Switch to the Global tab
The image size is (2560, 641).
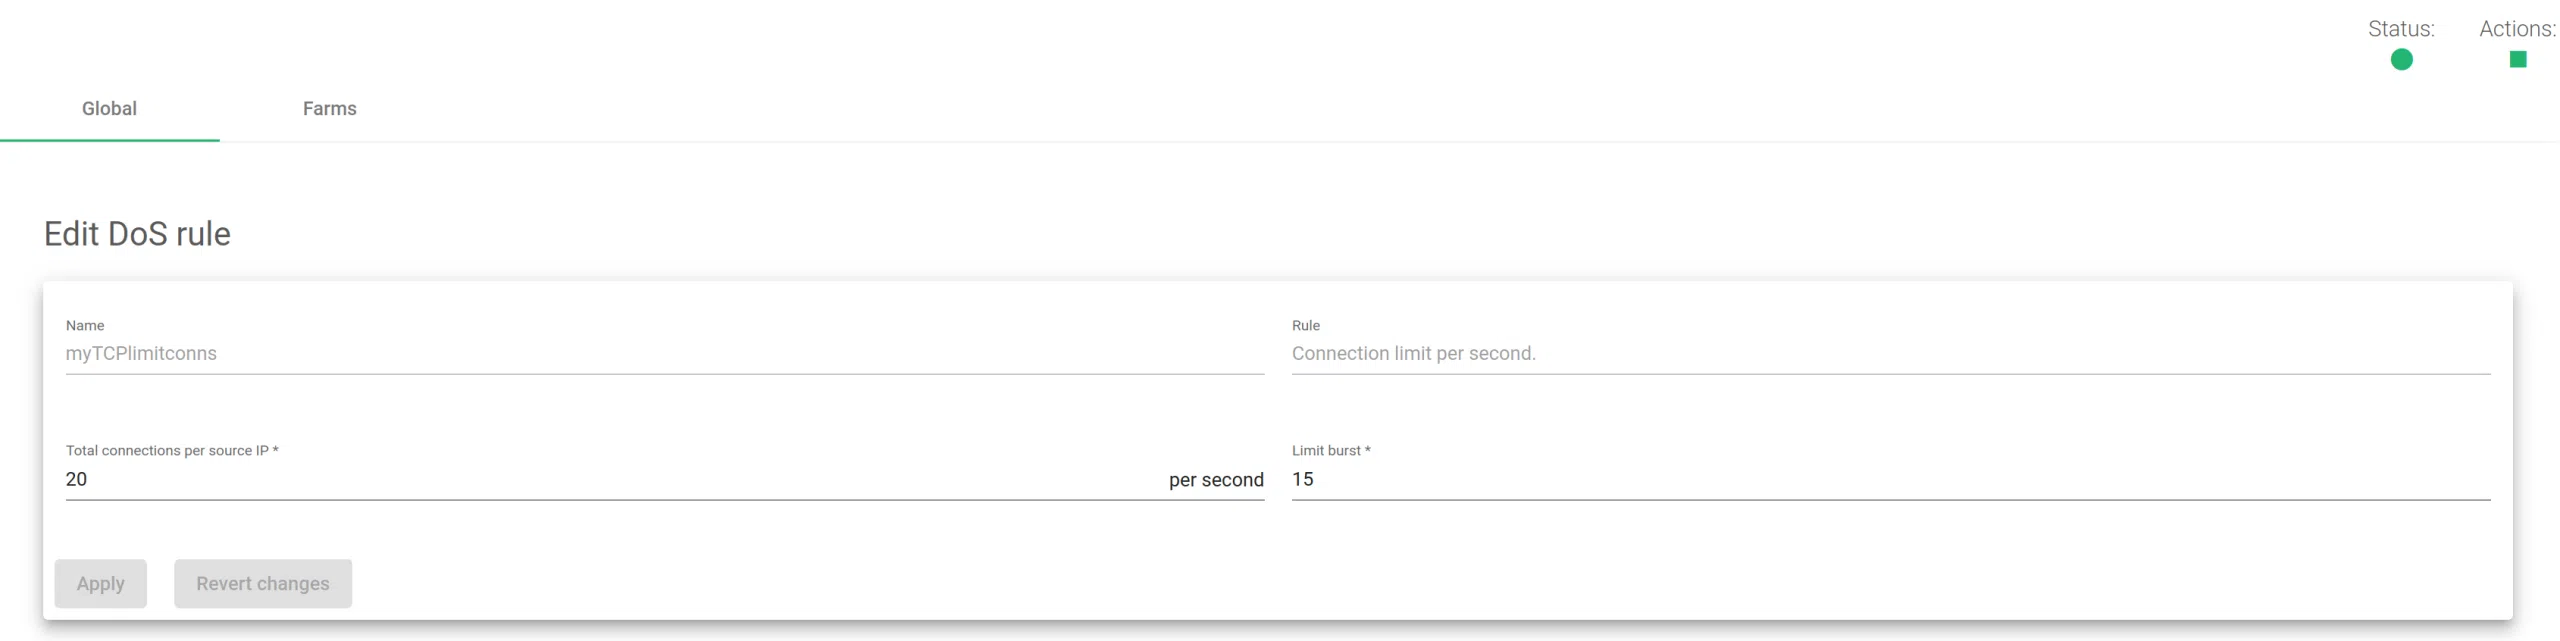pyautogui.click(x=109, y=109)
